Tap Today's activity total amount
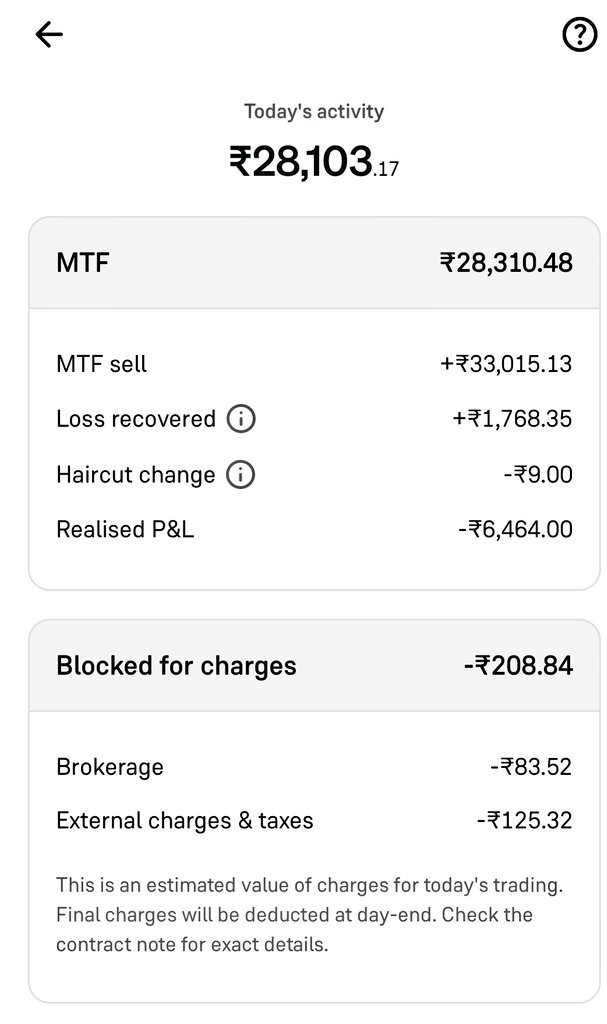 click(x=314, y=161)
